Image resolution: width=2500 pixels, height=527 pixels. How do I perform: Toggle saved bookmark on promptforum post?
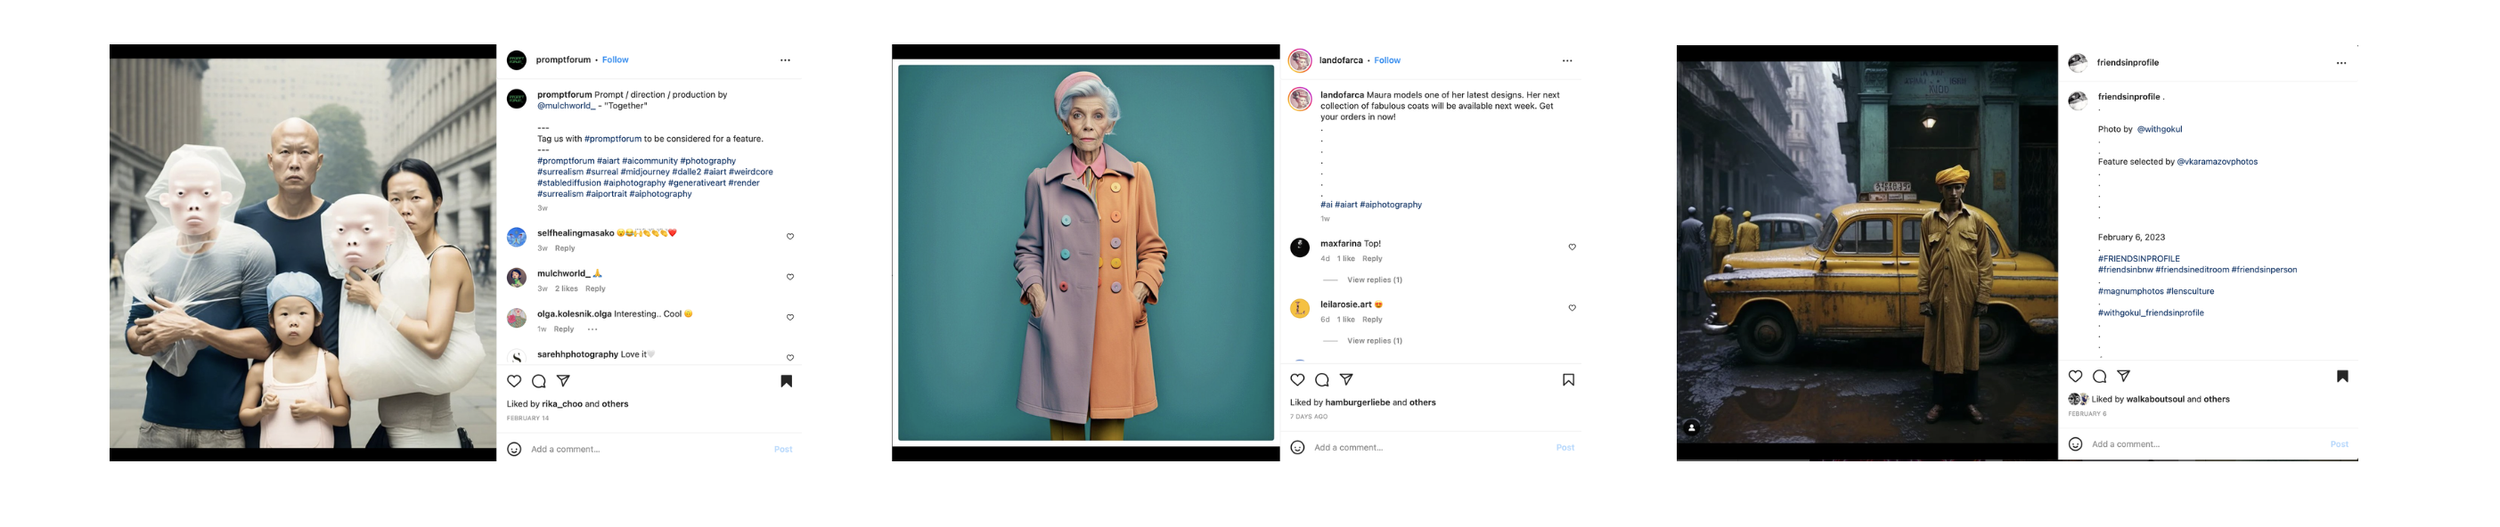tap(786, 381)
